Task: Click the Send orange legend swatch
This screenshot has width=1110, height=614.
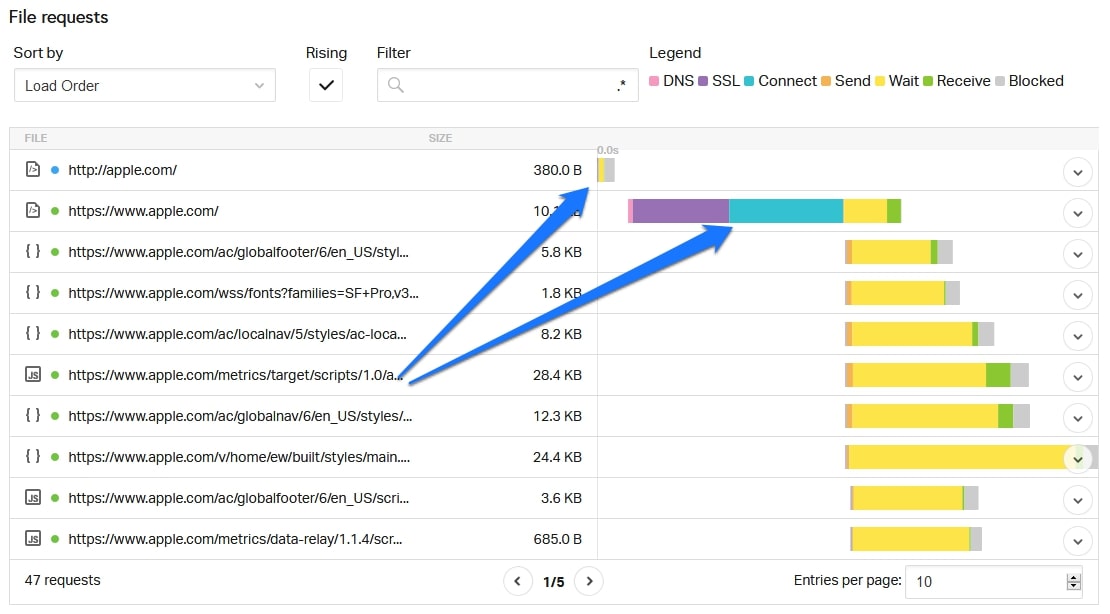Action: pyautogui.click(x=825, y=81)
